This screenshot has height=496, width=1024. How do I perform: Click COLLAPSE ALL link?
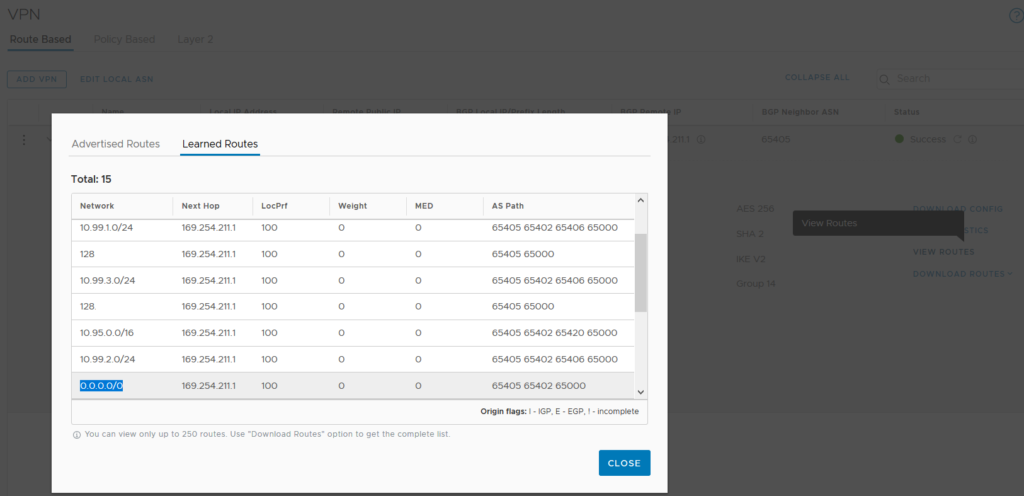817,77
